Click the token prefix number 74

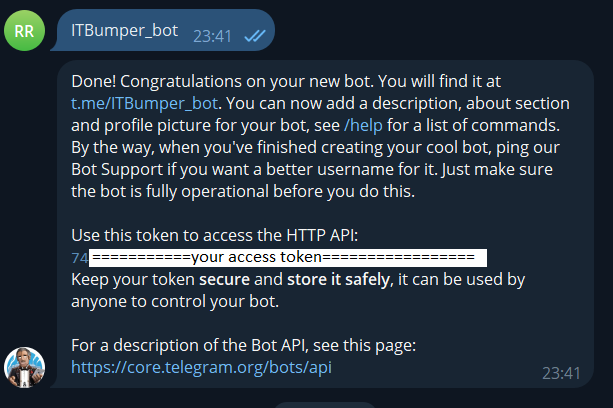click(79, 258)
